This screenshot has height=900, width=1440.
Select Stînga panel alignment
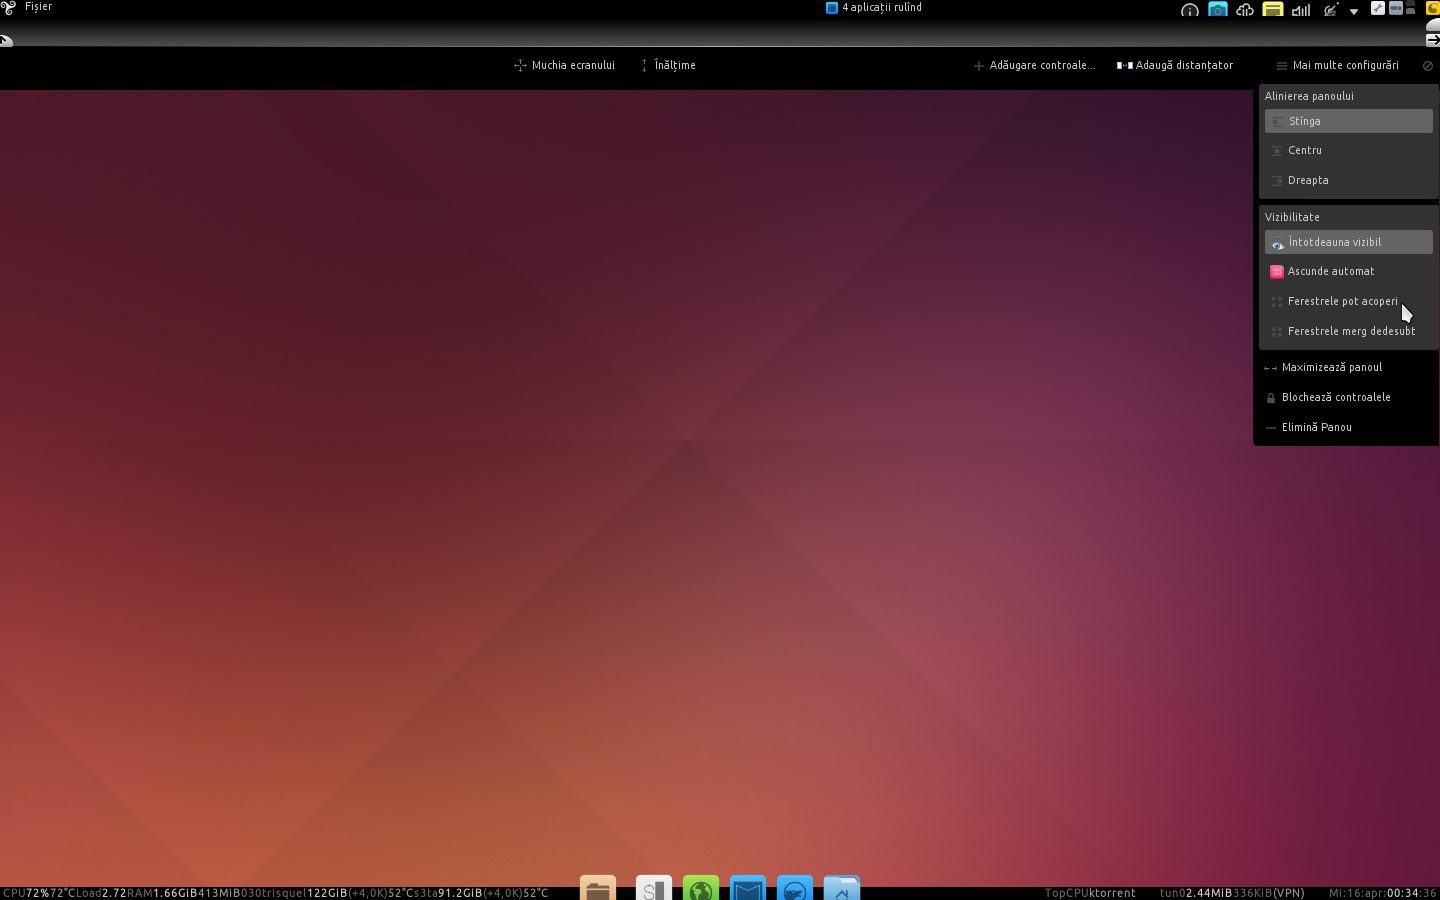point(1348,121)
